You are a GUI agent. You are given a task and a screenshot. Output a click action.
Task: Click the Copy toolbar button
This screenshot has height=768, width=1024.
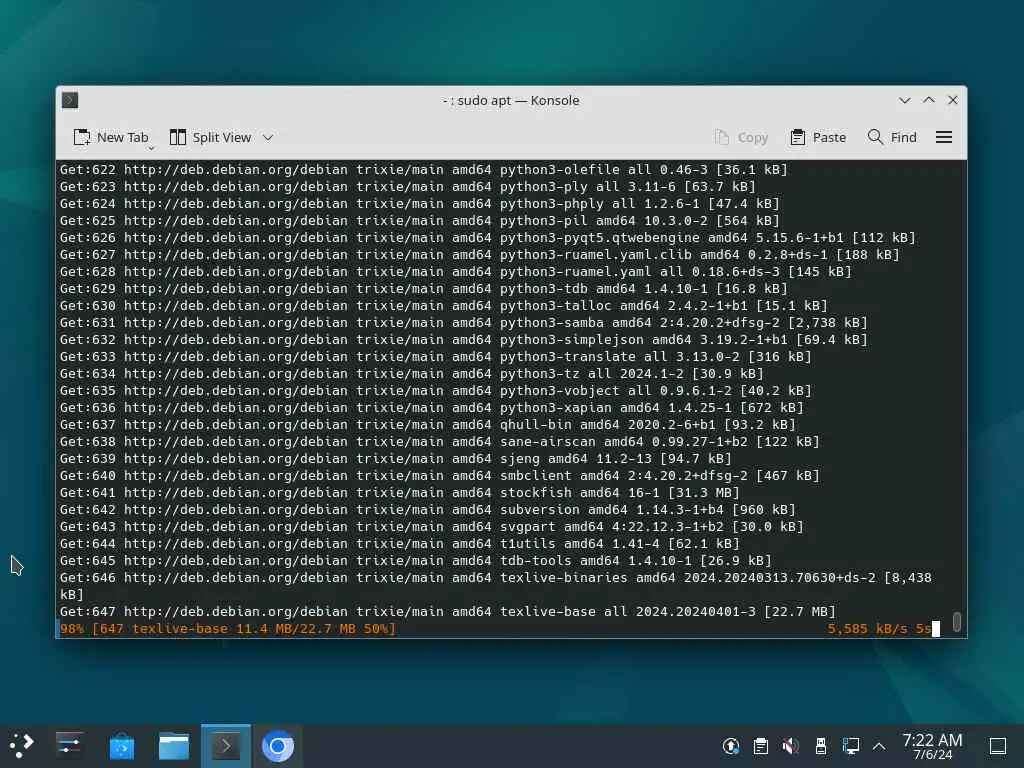point(741,137)
